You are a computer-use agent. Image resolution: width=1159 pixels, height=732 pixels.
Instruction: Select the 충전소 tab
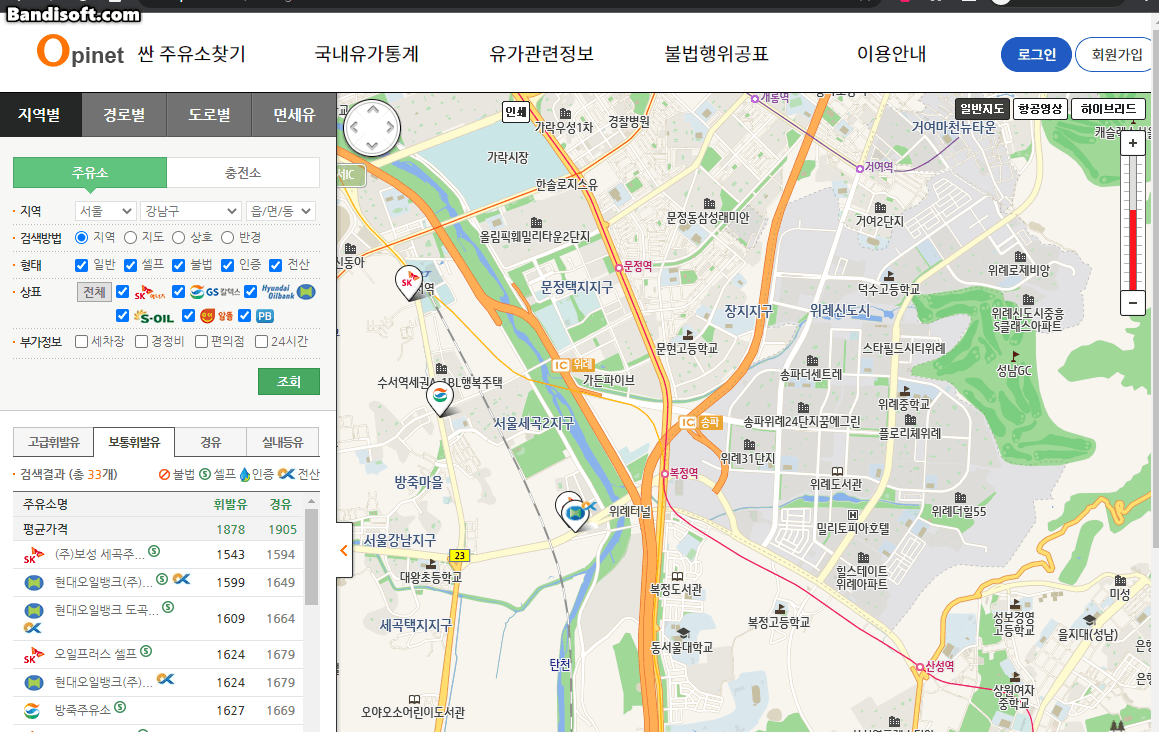[243, 172]
